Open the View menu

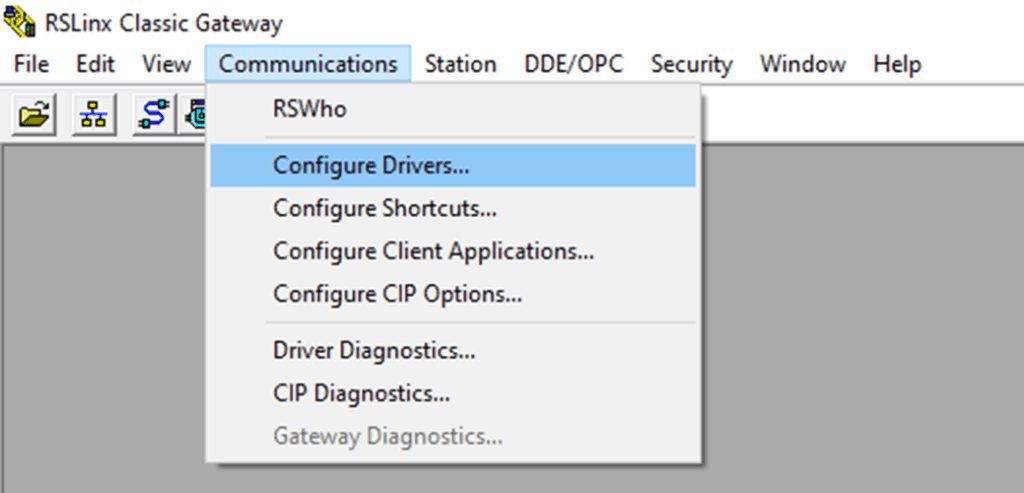[x=166, y=64]
